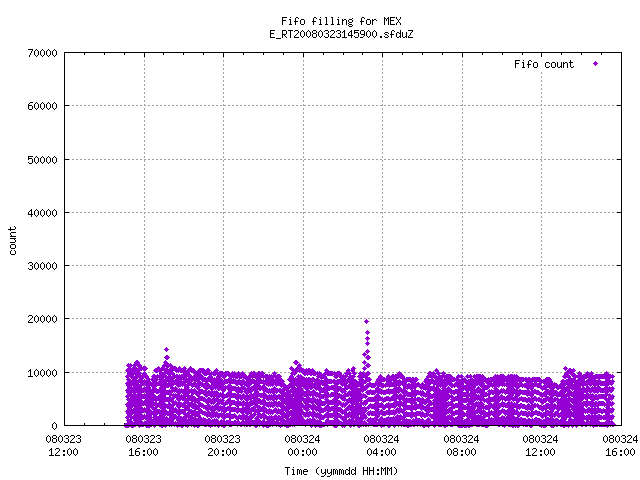This screenshot has height=480, width=640.
Task: Click the purple diamond legend marker
Action: (596, 64)
